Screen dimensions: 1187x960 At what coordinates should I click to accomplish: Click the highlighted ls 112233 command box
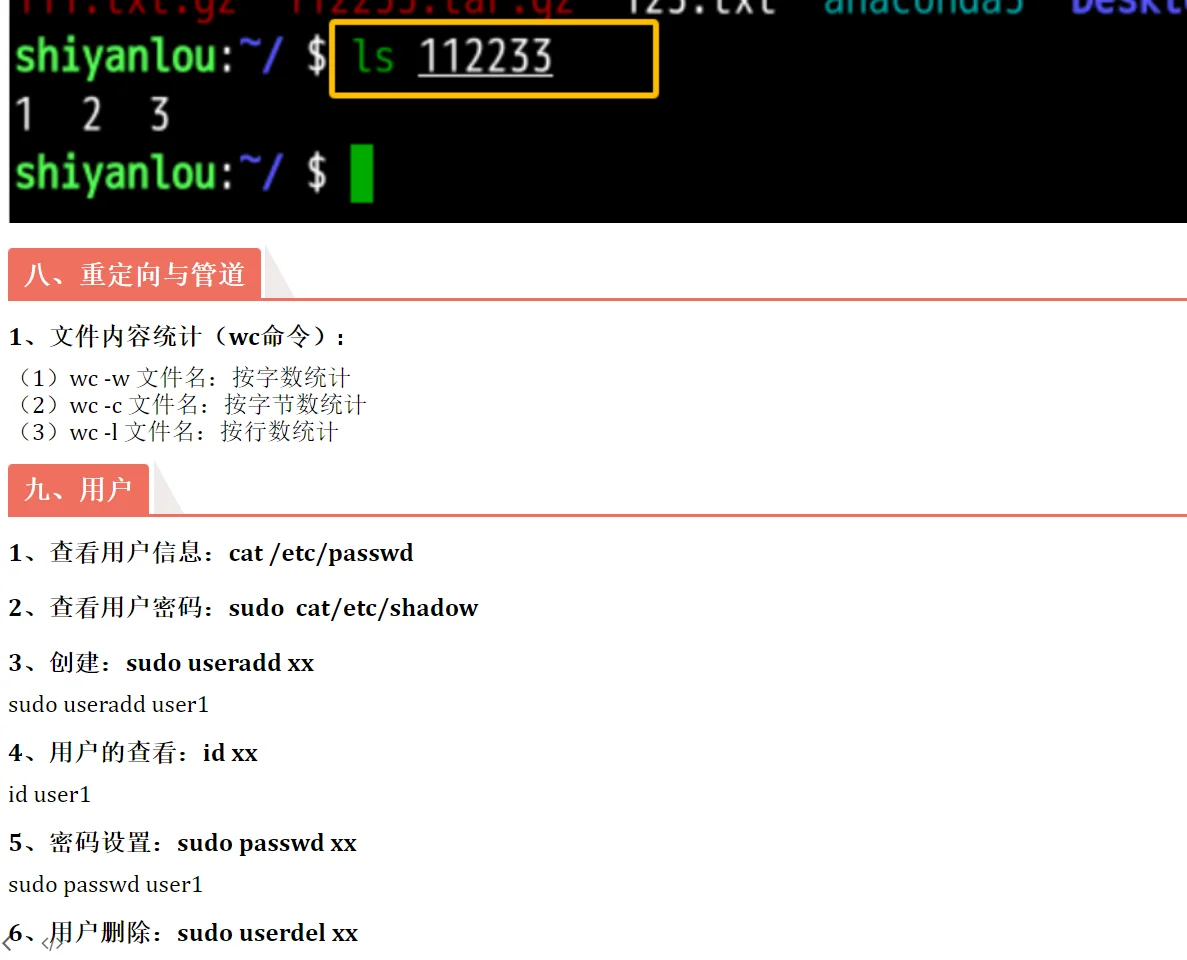pos(493,58)
